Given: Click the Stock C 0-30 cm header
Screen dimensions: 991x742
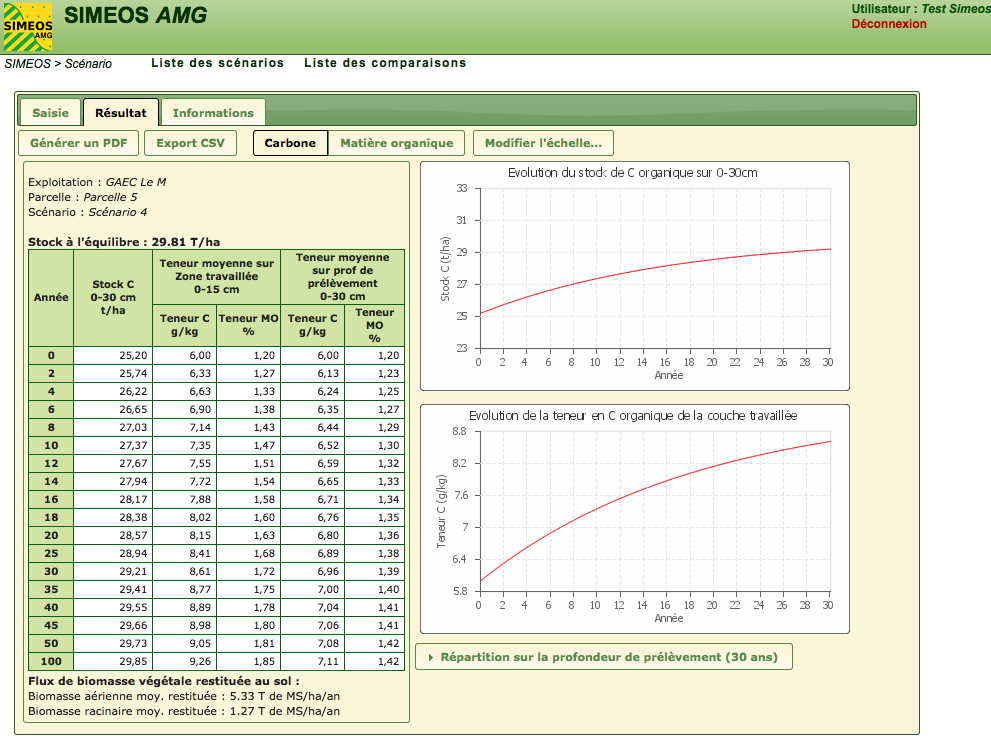Looking at the screenshot, I should pyautogui.click(x=112, y=298).
